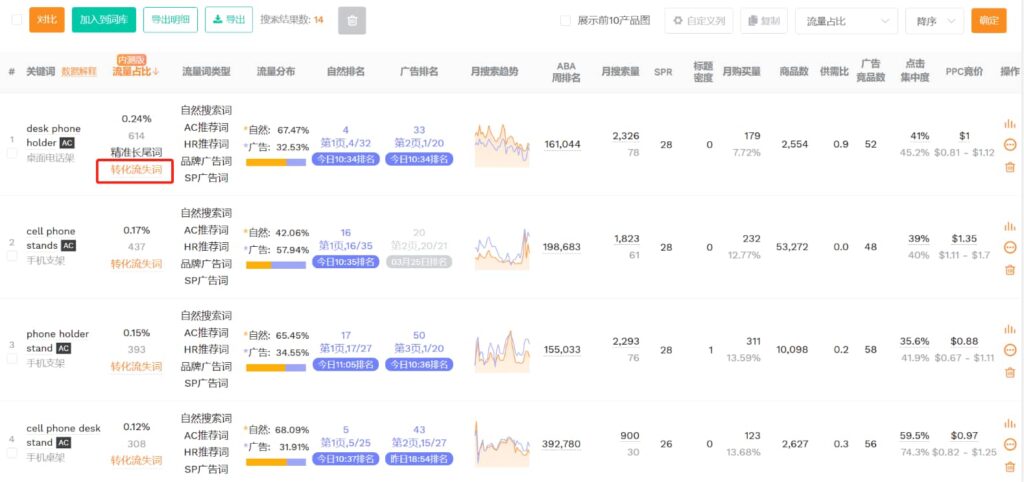Screen dimensions: 1024x482
Task: Tick the checkbox for the cell phone stands row
Action: tap(12, 256)
